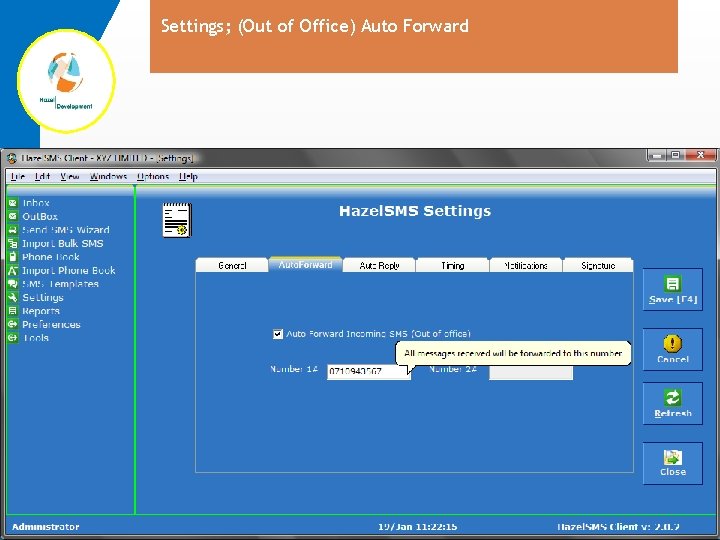Click the OutBox envelope icon
Image resolution: width=720 pixels, height=540 pixels.
12,216
